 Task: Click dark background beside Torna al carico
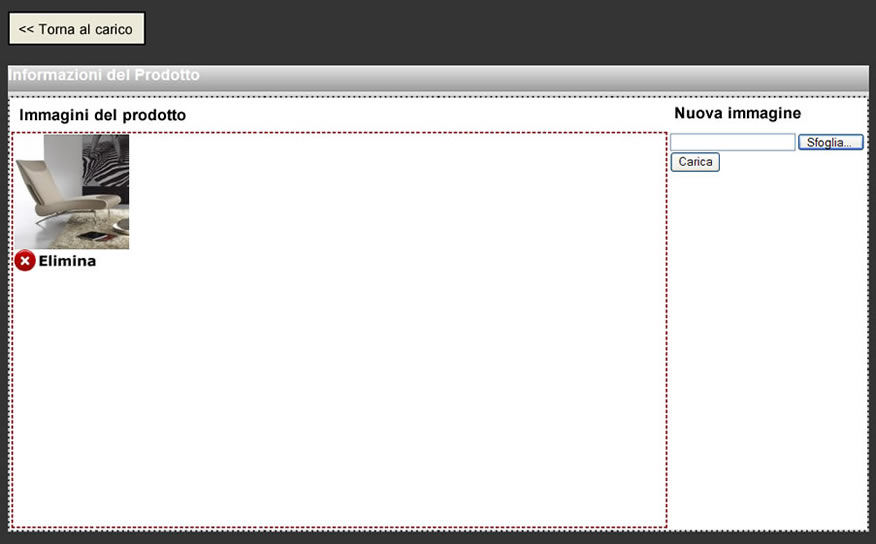pyautogui.click(x=500, y=30)
